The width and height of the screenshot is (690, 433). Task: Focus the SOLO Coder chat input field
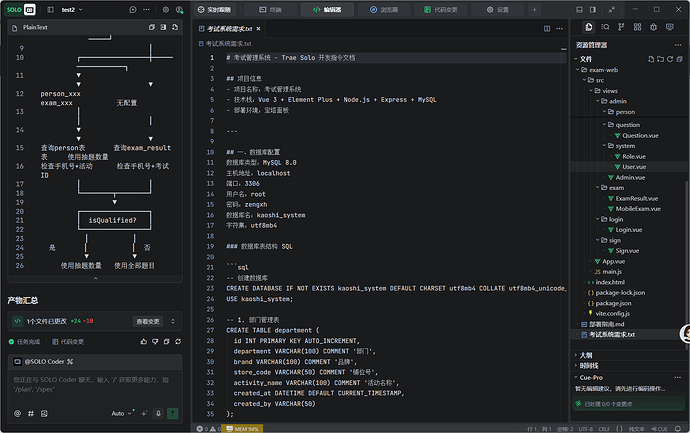(95, 385)
